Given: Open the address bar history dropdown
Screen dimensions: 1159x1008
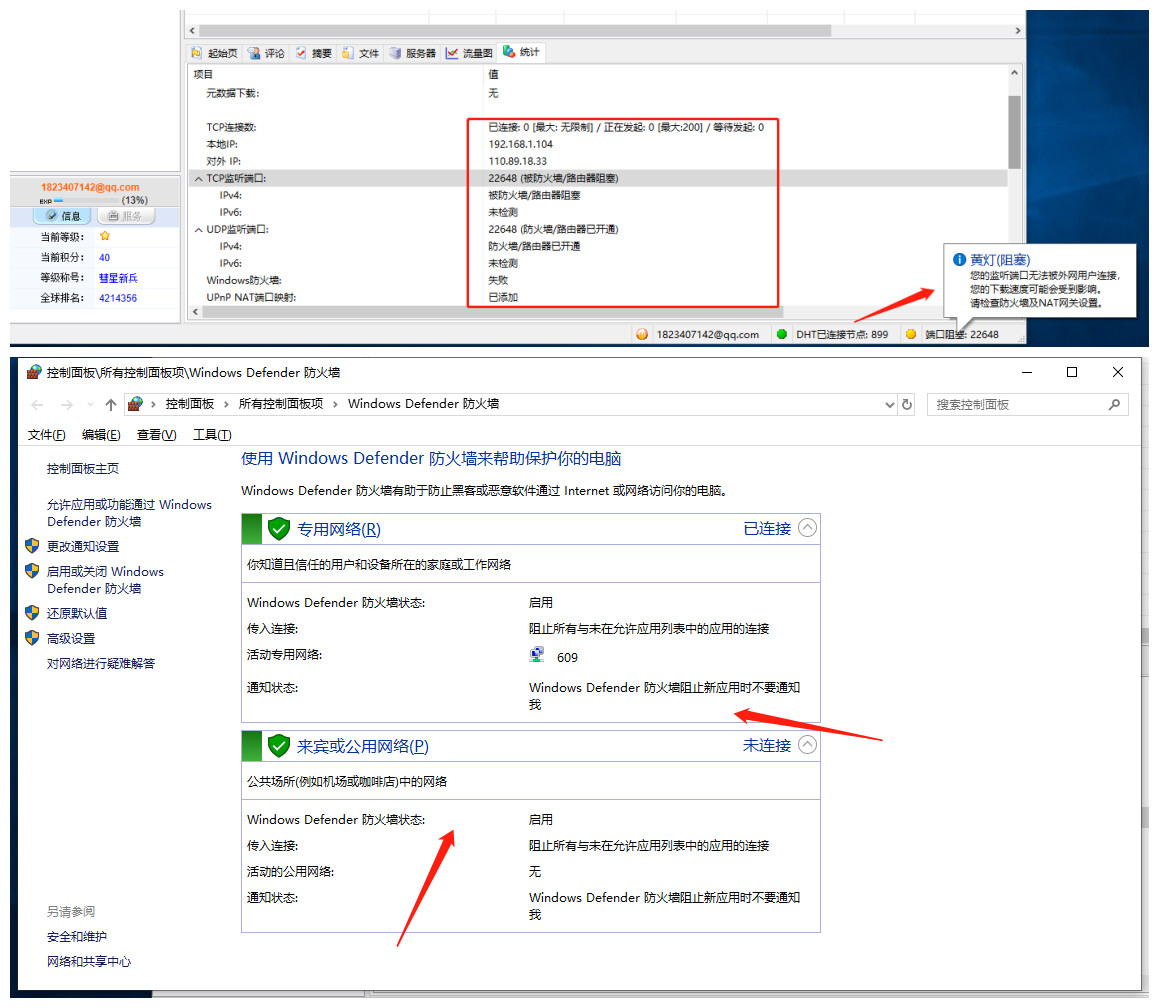Looking at the screenshot, I should click(x=889, y=405).
